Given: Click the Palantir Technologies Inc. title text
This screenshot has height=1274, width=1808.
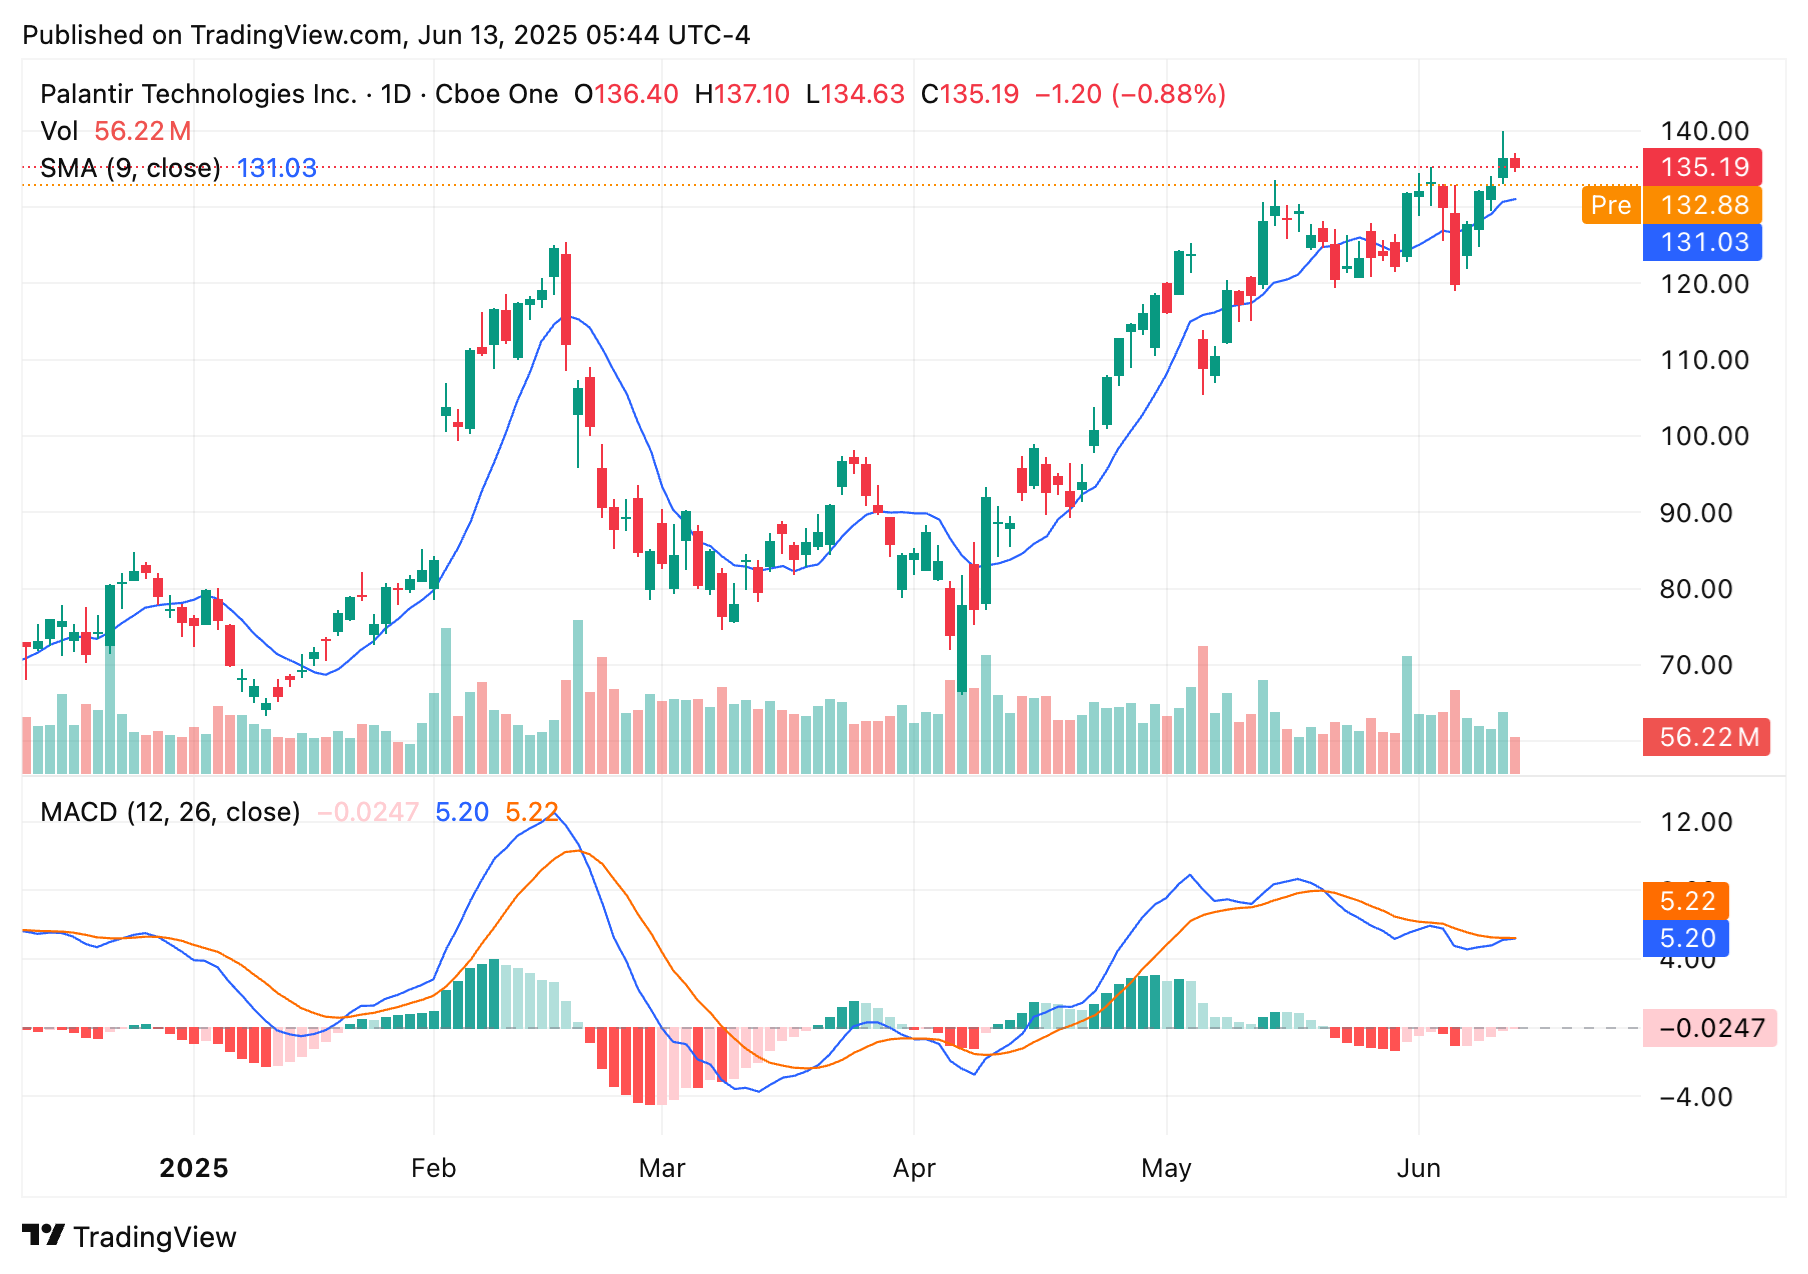Looking at the screenshot, I should [x=198, y=94].
